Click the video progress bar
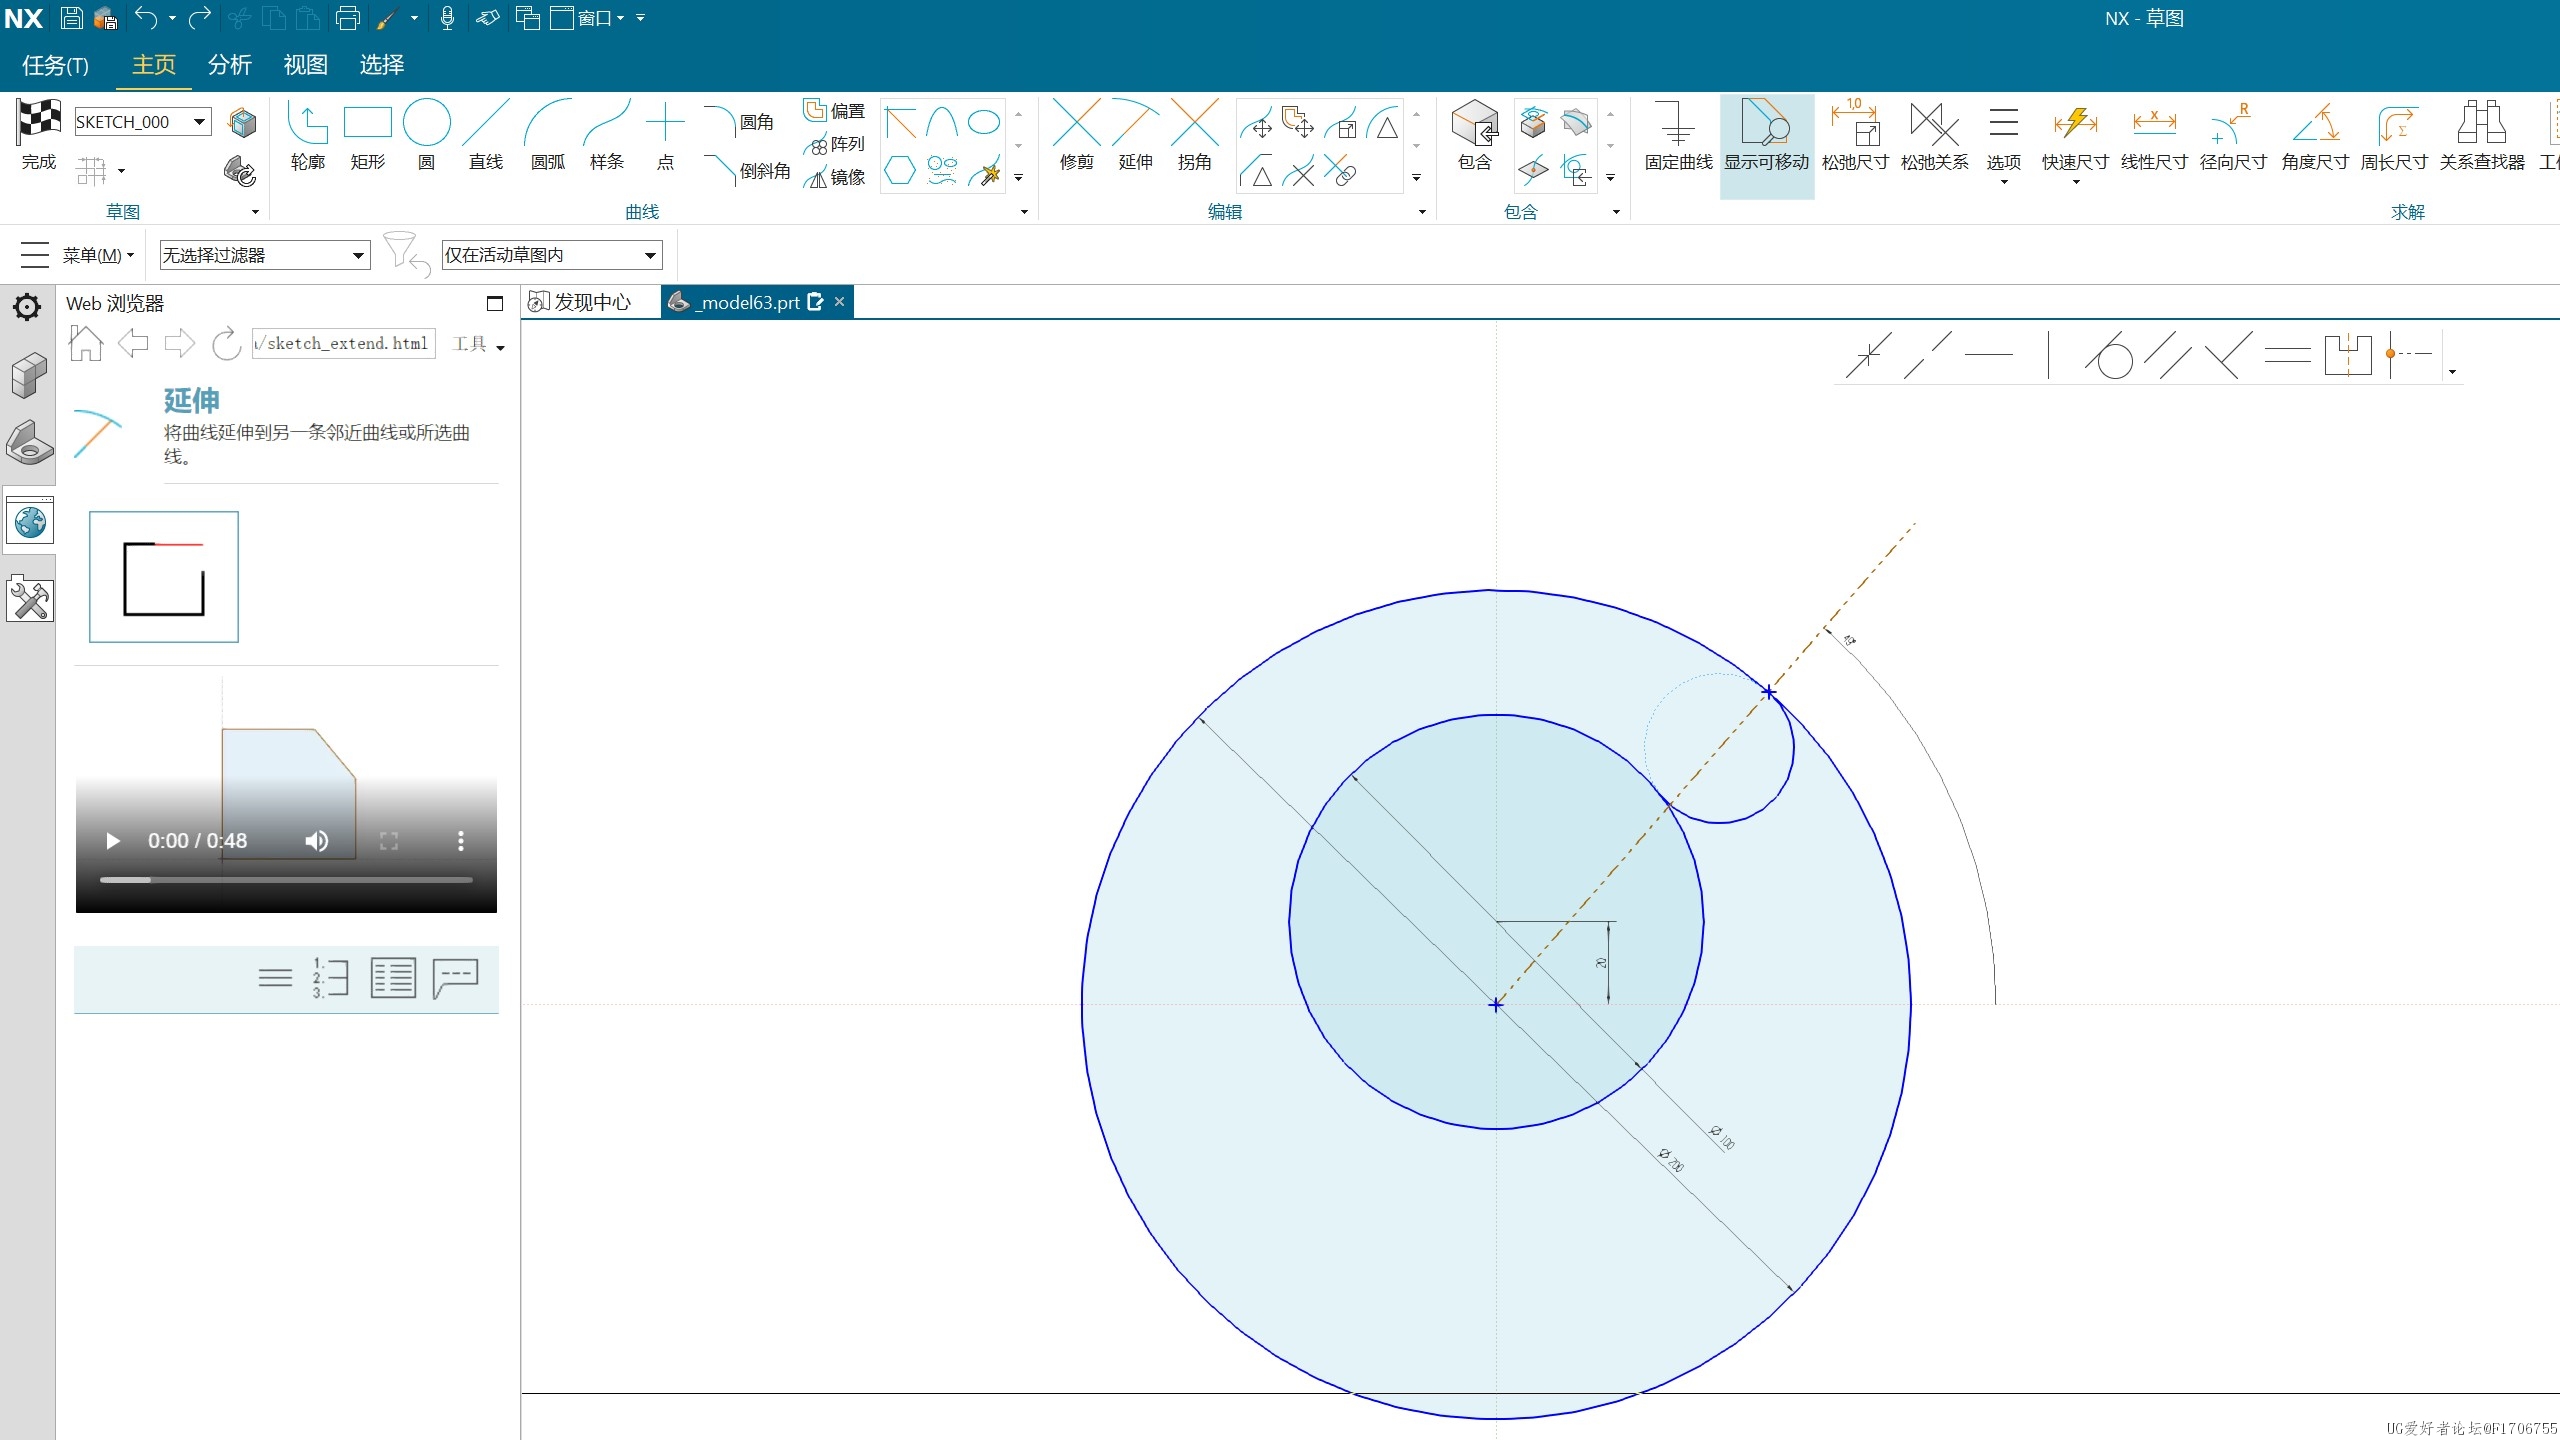 [x=286, y=880]
